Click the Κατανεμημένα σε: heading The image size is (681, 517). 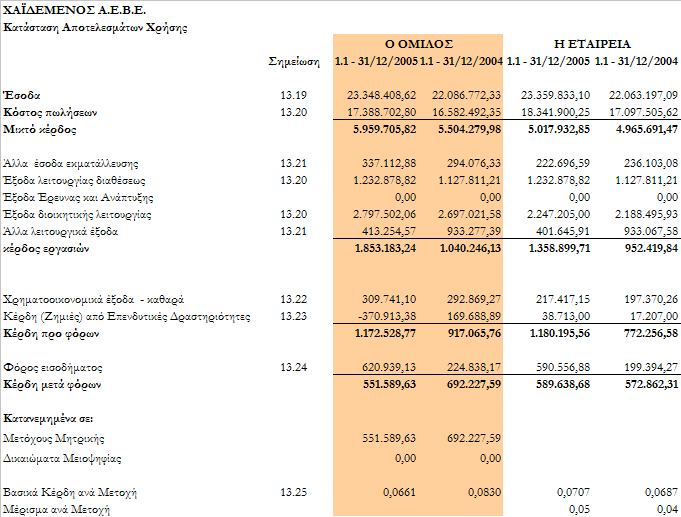click(48, 419)
